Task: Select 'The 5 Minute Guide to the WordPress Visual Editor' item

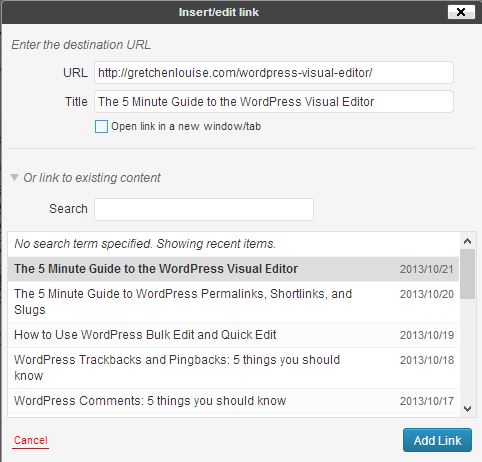Action: (x=233, y=269)
